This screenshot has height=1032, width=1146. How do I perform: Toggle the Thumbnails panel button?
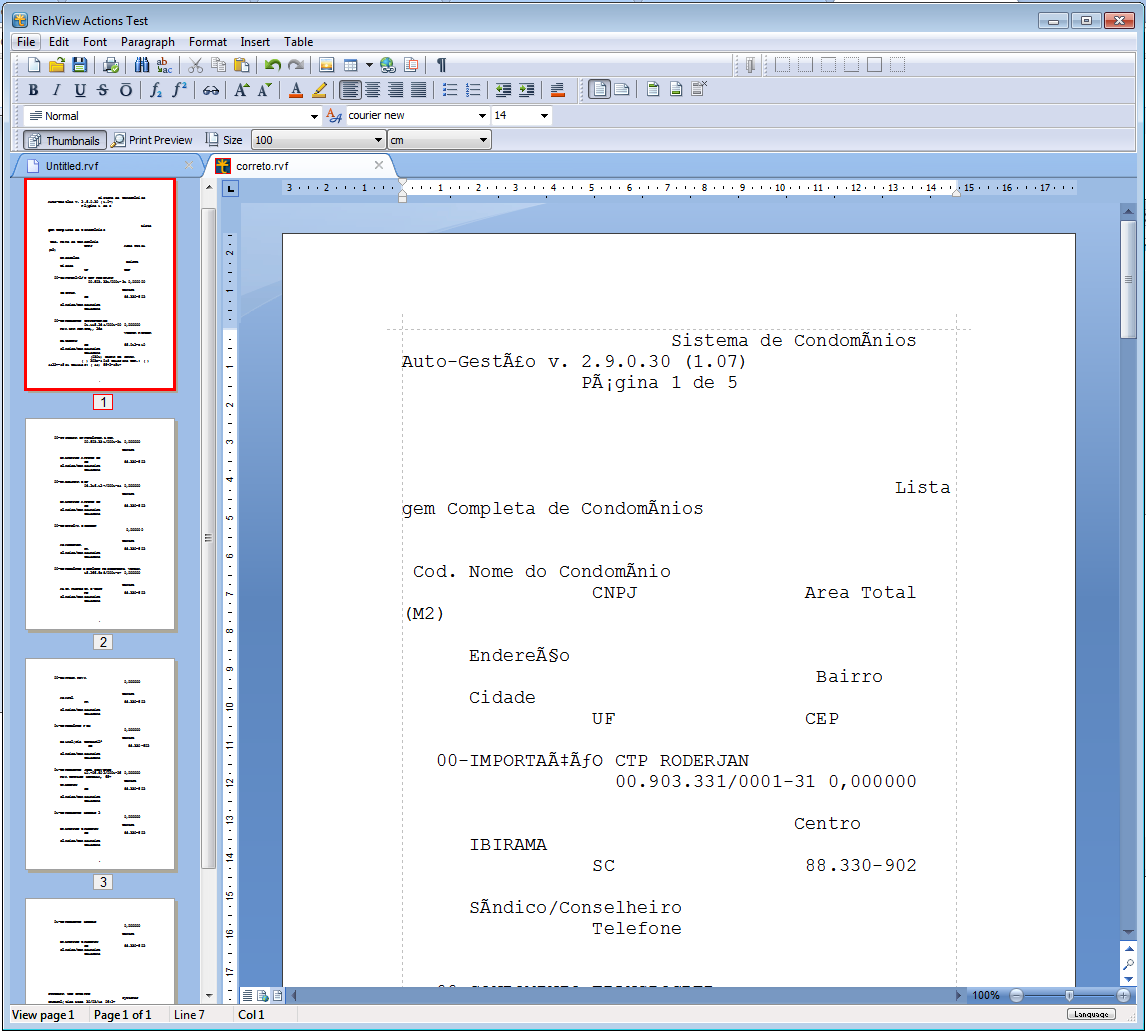(65, 140)
